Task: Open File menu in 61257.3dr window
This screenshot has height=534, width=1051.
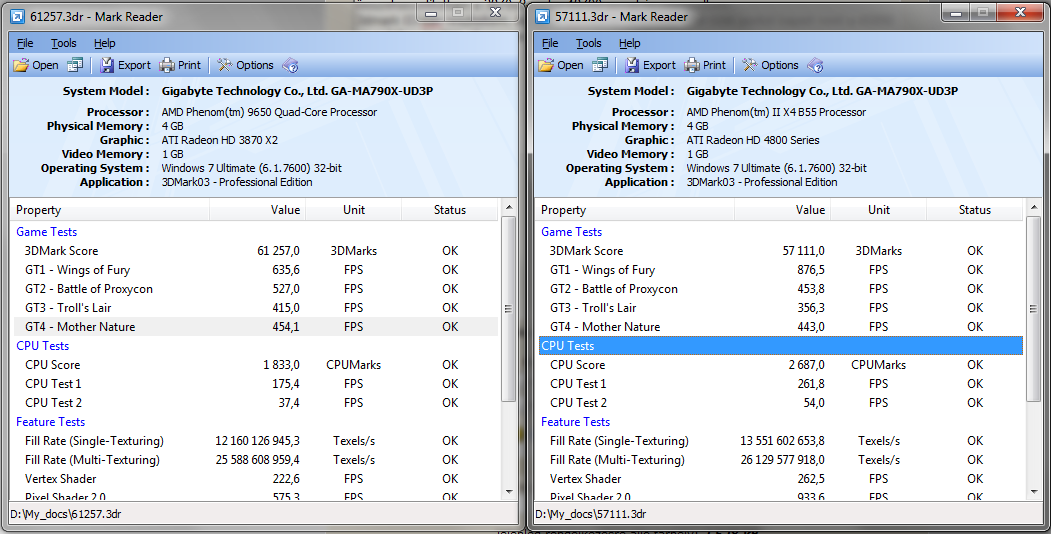Action: pyautogui.click(x=25, y=43)
